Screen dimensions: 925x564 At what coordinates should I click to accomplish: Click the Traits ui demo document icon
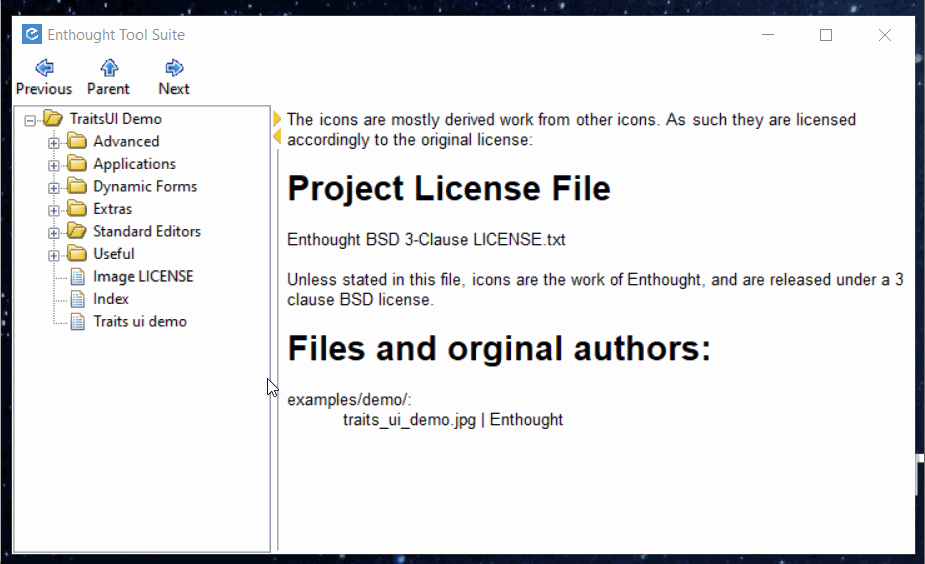click(77, 321)
